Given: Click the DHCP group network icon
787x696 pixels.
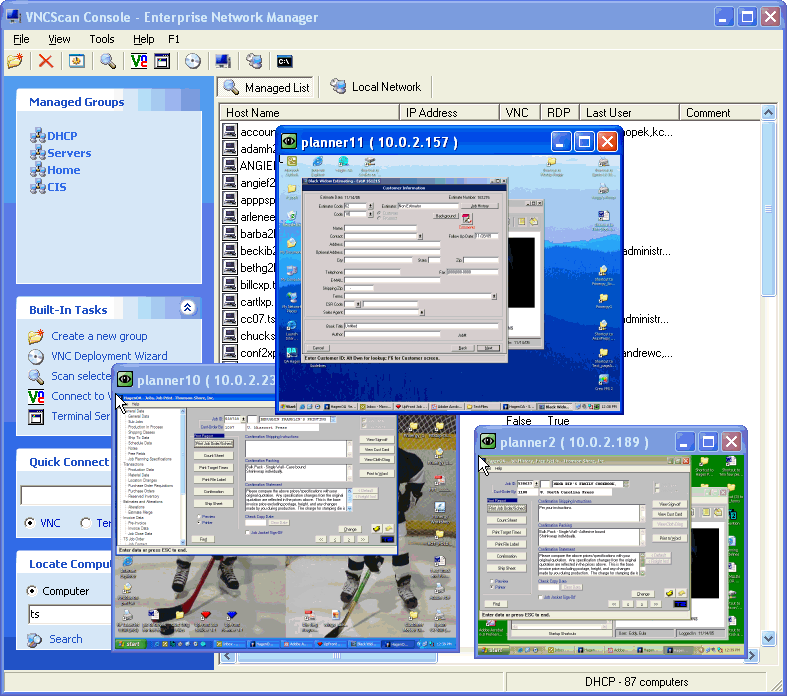Looking at the screenshot, I should pos(38,136).
